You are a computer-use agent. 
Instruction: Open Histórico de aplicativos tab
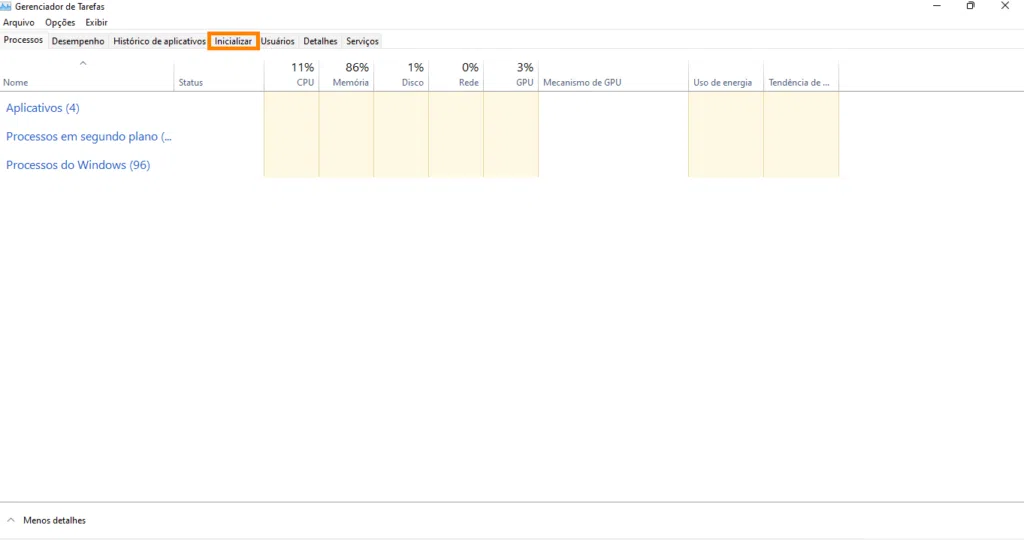[x=159, y=41]
